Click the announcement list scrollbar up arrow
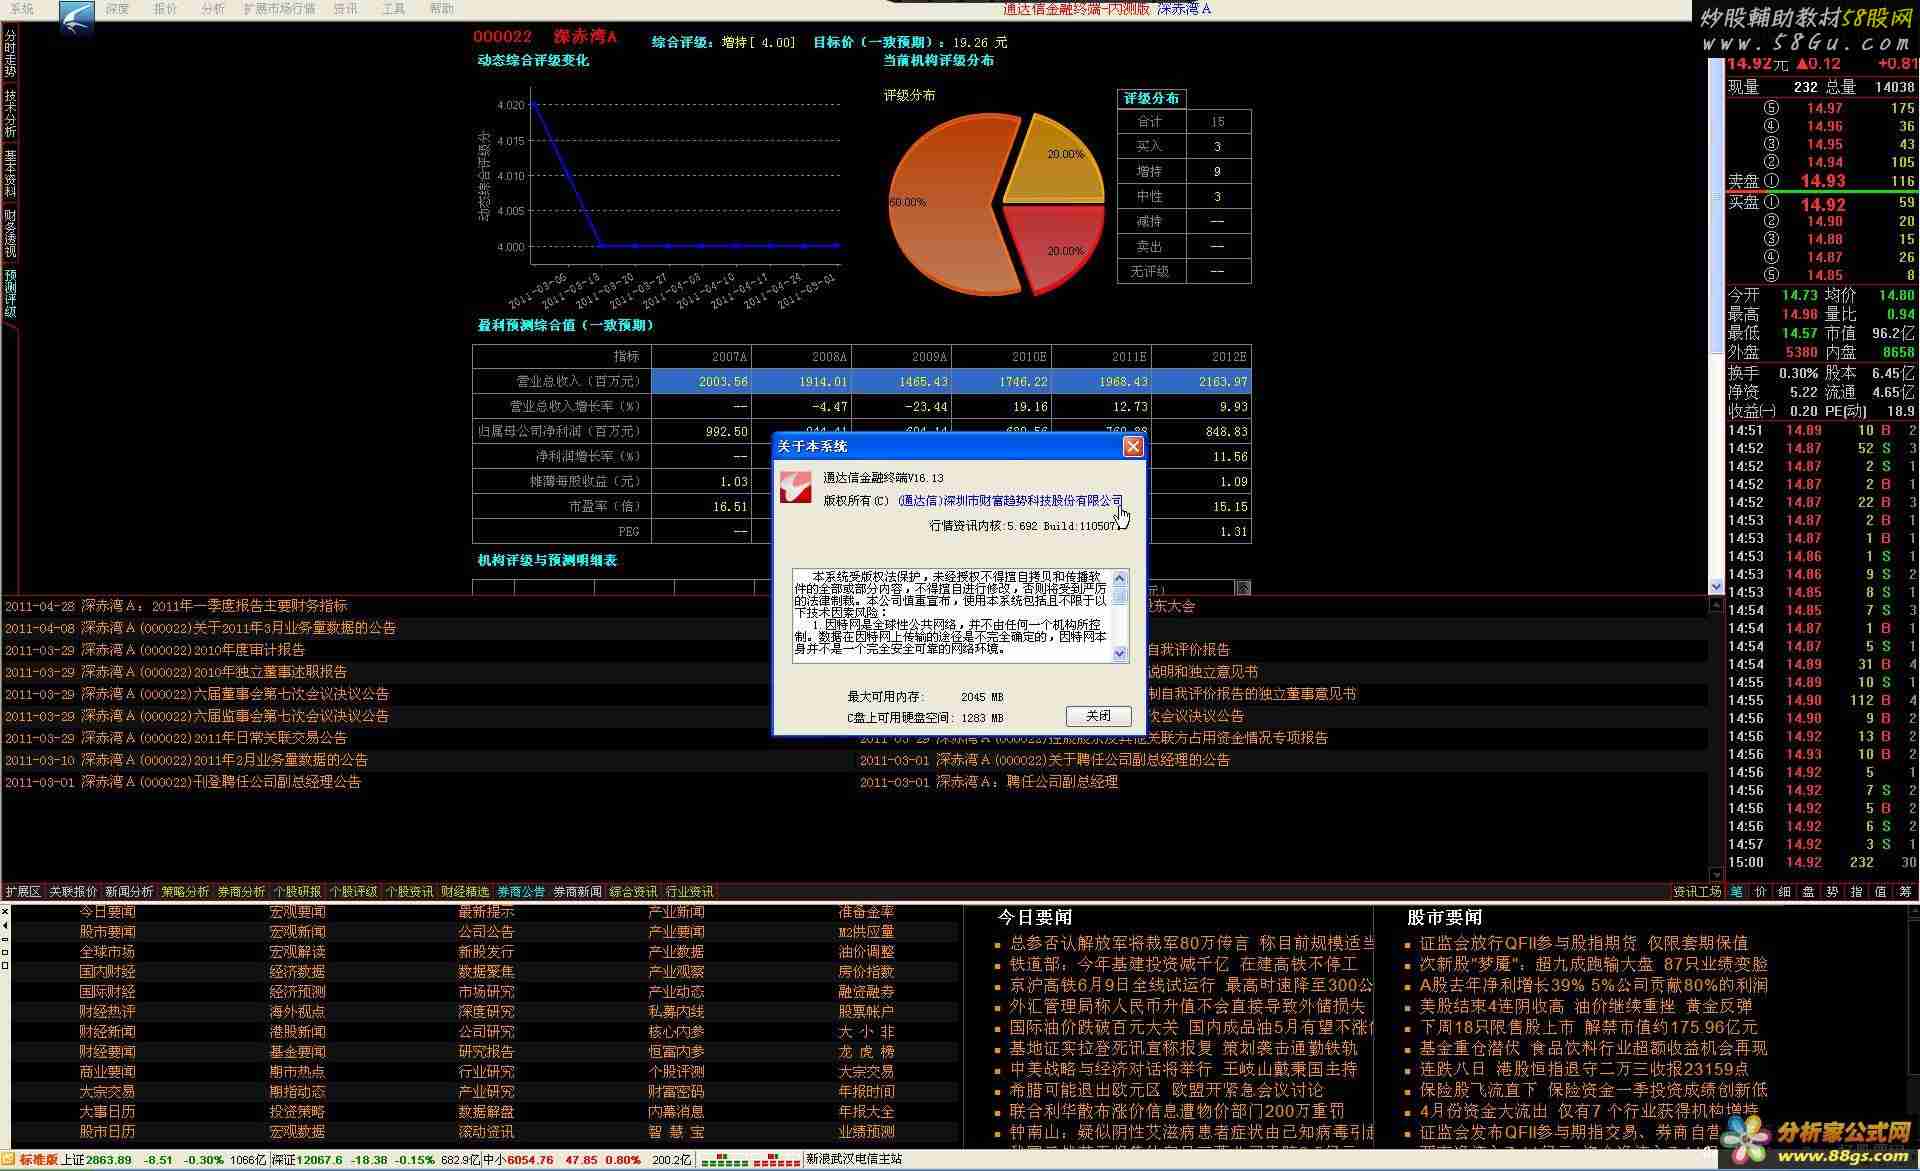Viewport: 1920px width, 1171px height. (1716, 605)
